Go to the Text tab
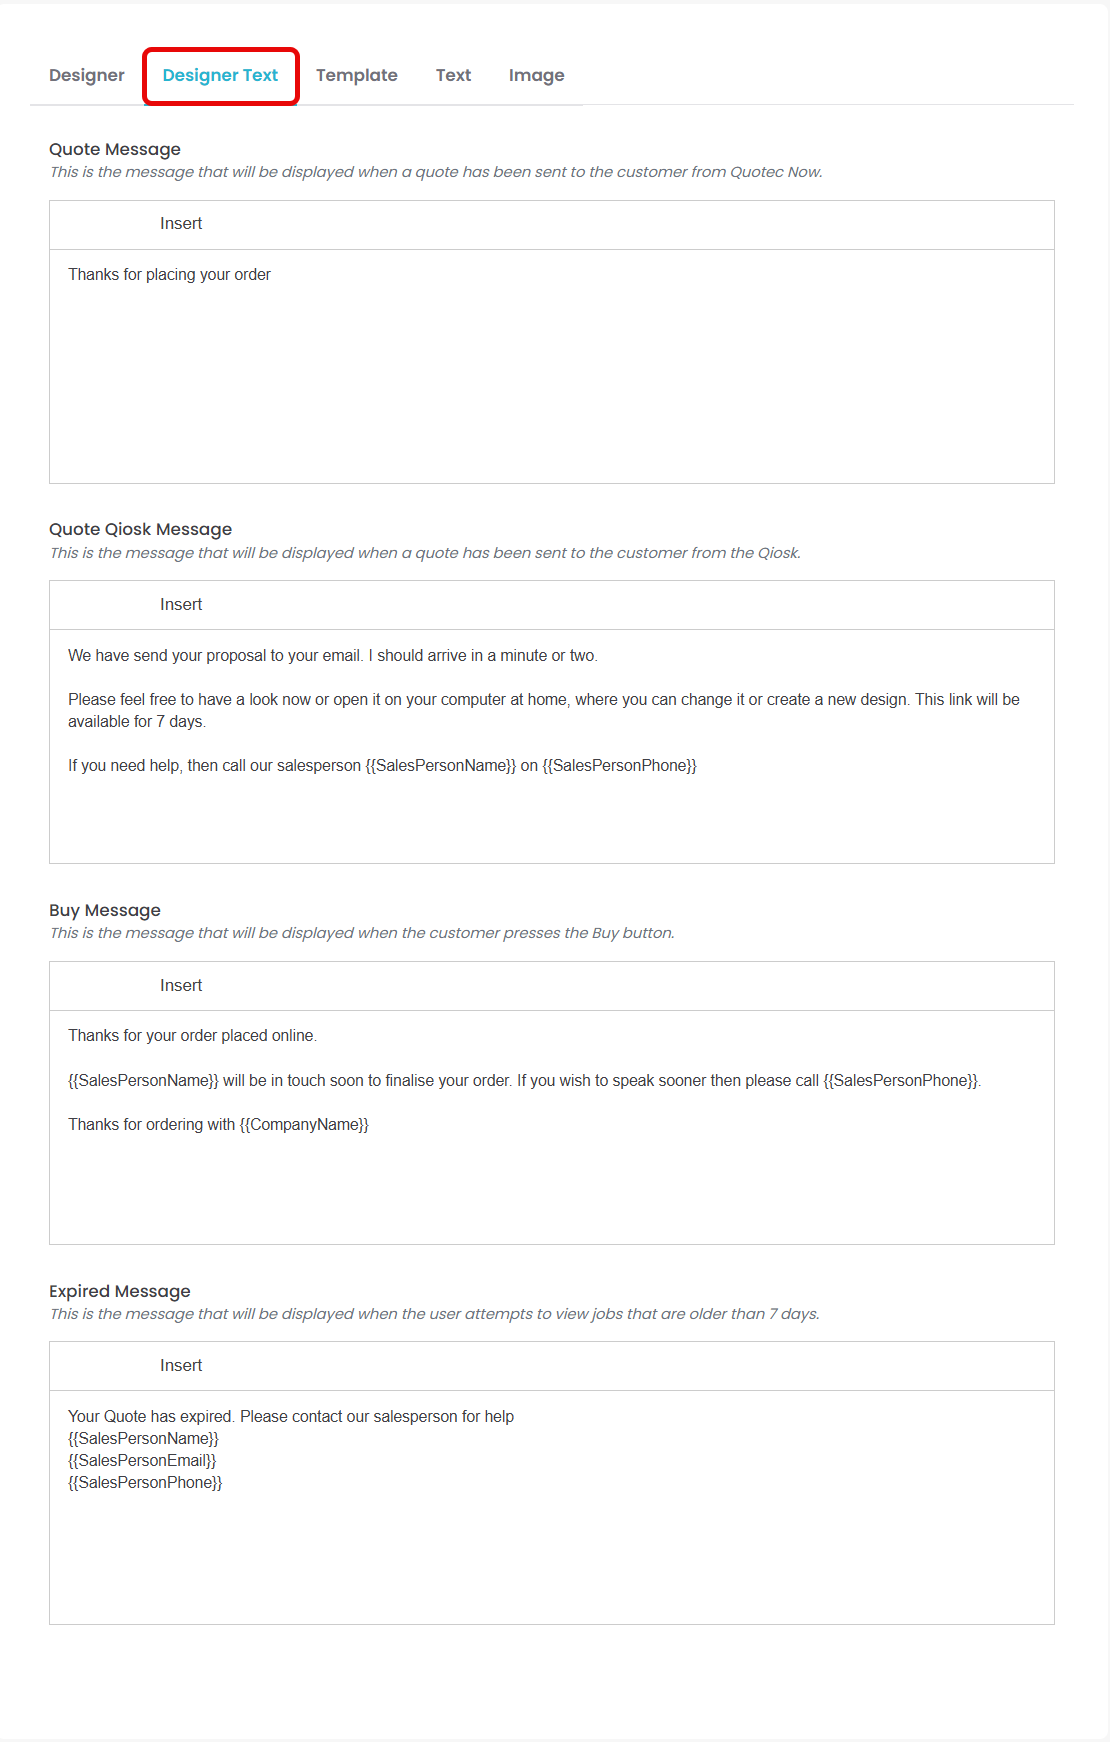Screen dimensions: 1110x1742 [453, 75]
